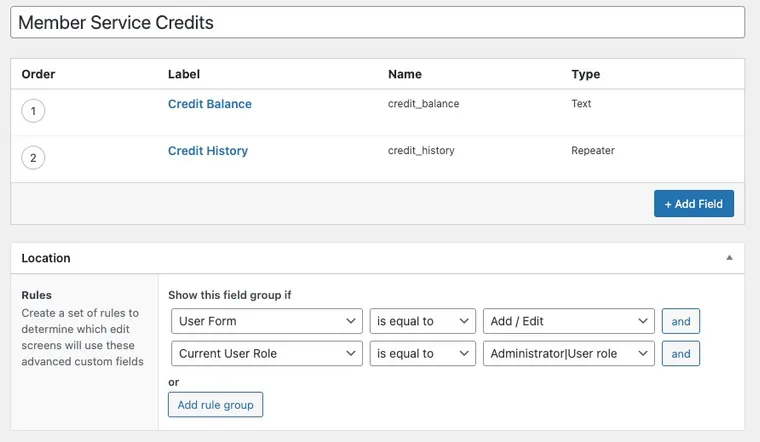Screen dimensions: 760x442
Task: Open the operator dropdown beside Current User Role
Action: (x=423, y=353)
